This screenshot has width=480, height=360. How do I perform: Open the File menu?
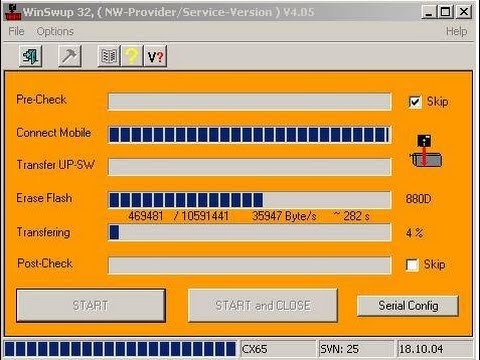tap(16, 31)
